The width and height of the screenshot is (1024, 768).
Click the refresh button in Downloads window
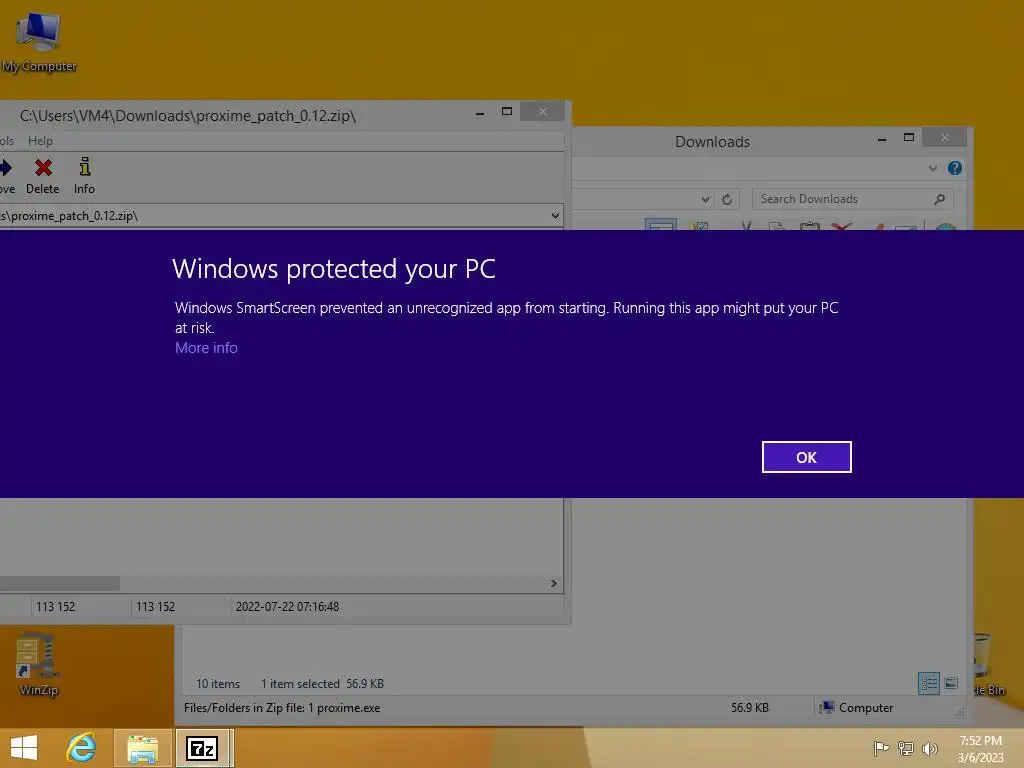click(x=727, y=199)
